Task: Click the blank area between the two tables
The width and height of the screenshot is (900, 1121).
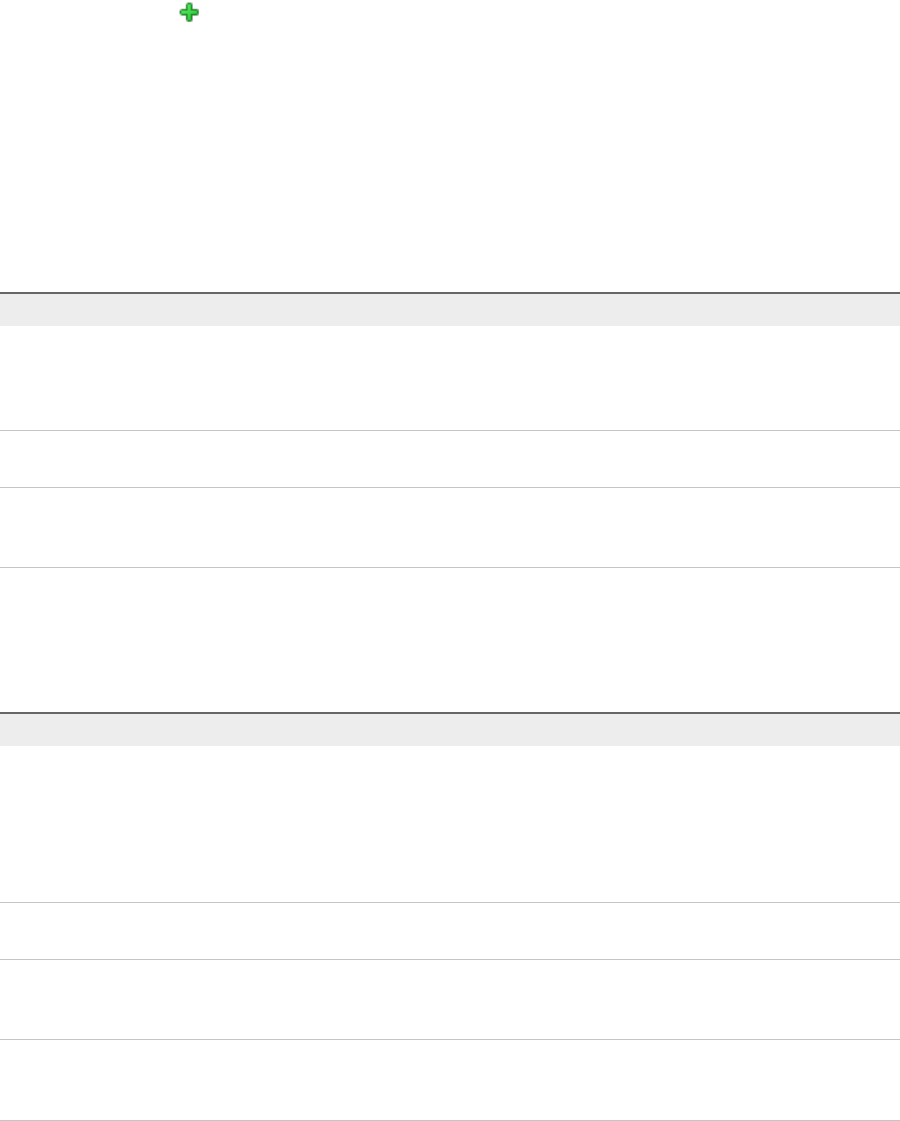Action: click(x=450, y=640)
